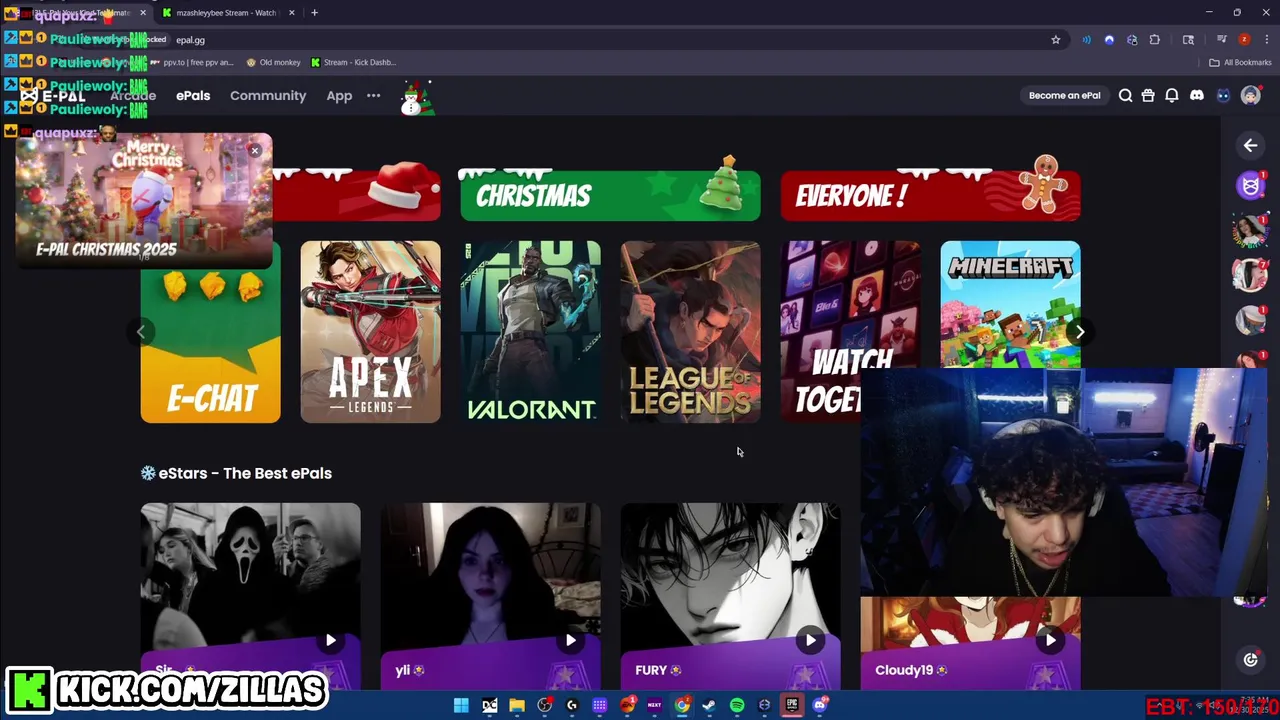The height and width of the screenshot is (720, 1280).
Task: Show next game categories with right arrow
Action: pyautogui.click(x=1080, y=331)
